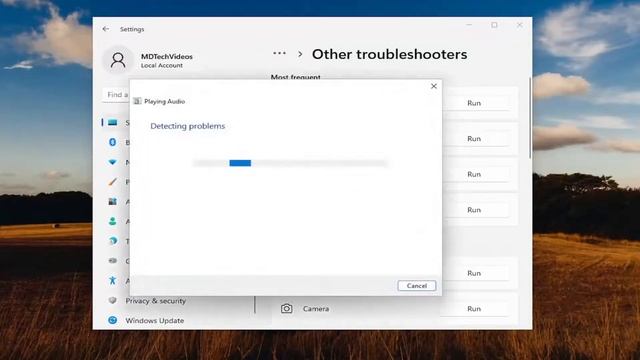
Task: Open the breadcrumb ellipsis menu
Action: [x=279, y=53]
